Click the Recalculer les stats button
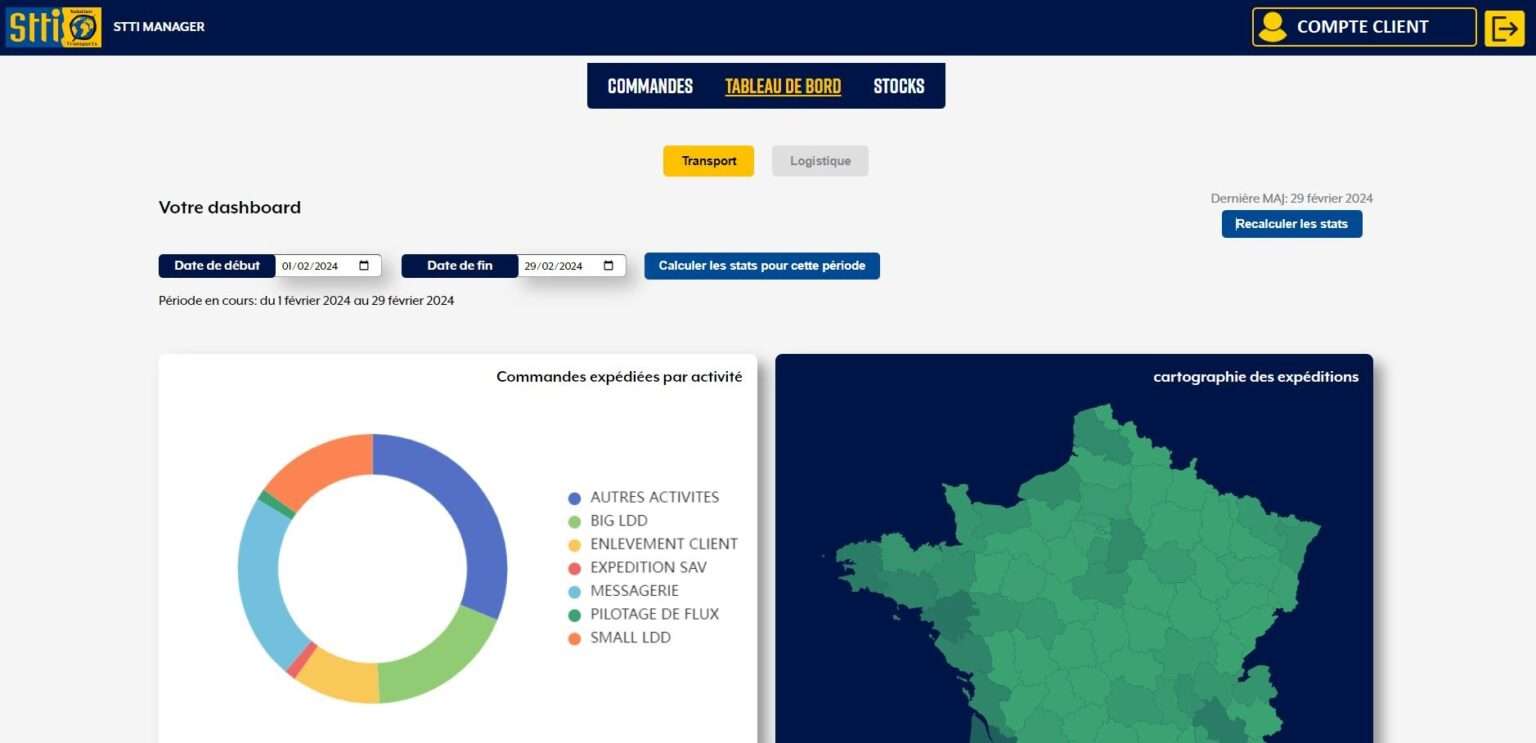This screenshot has height=743, width=1536. click(x=1291, y=223)
